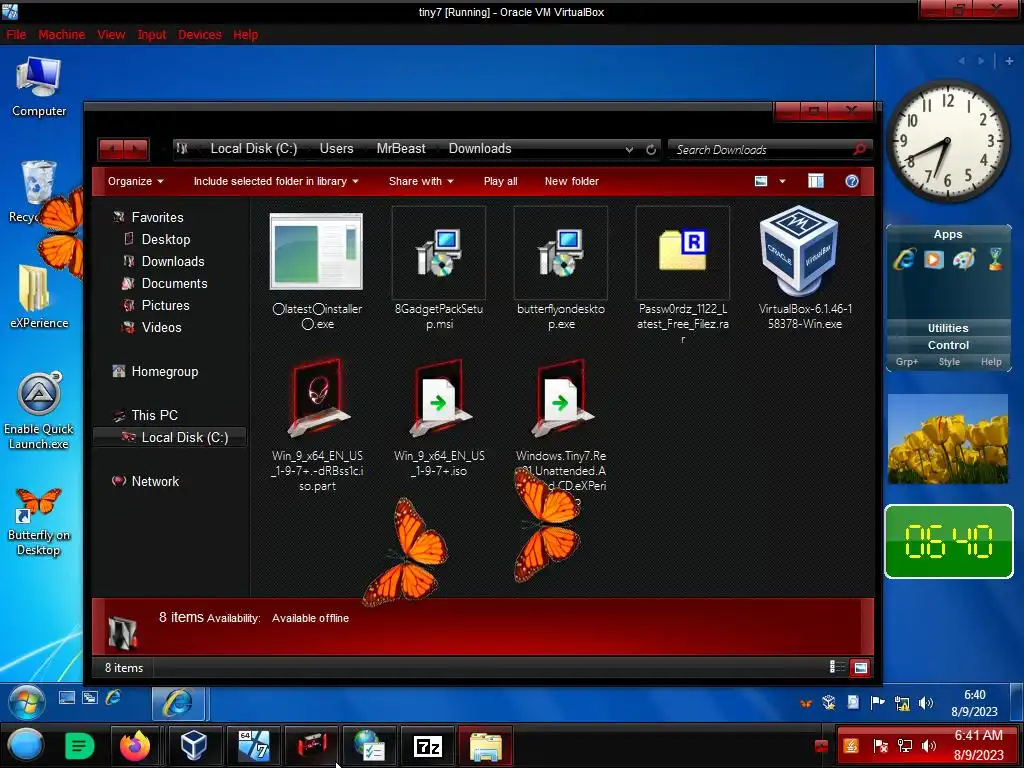Switch to large icons view in status bar
This screenshot has width=1024, height=768.
tap(860, 667)
